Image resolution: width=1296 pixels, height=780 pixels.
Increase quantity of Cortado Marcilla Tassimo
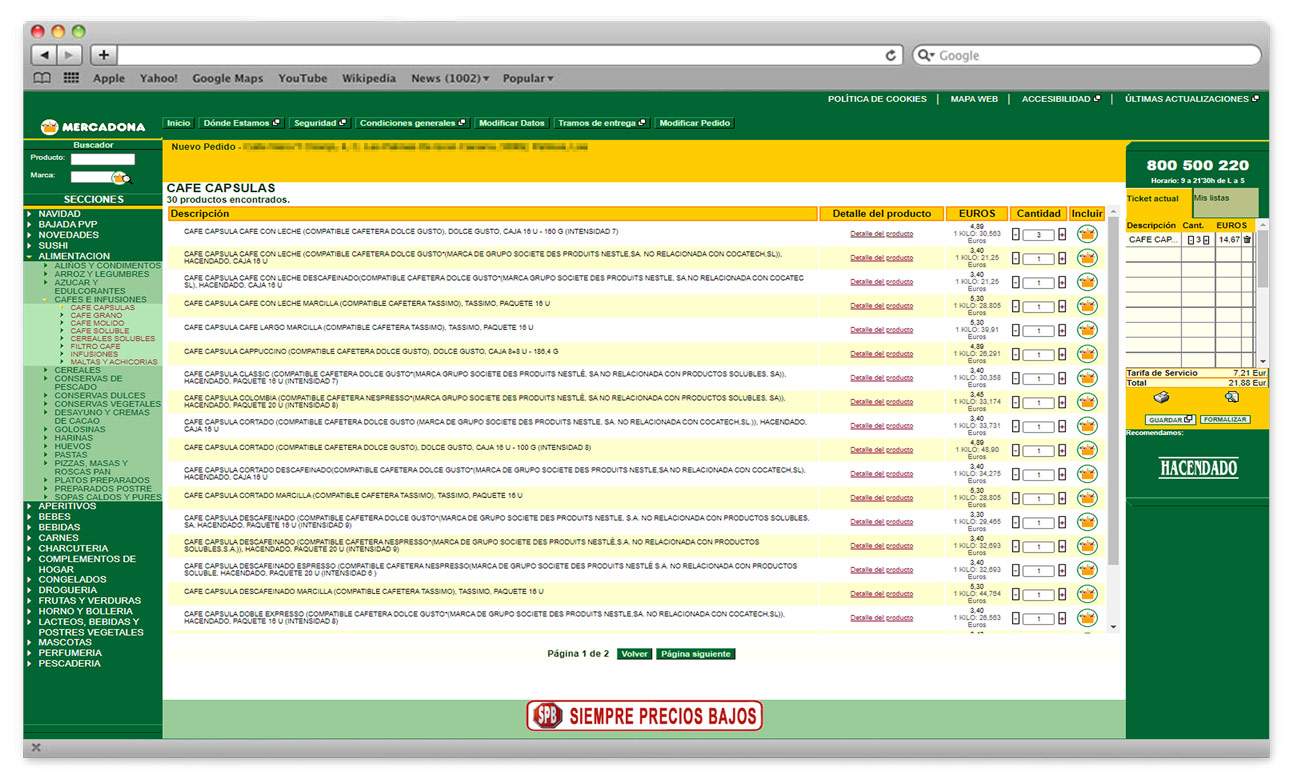pos(1062,499)
